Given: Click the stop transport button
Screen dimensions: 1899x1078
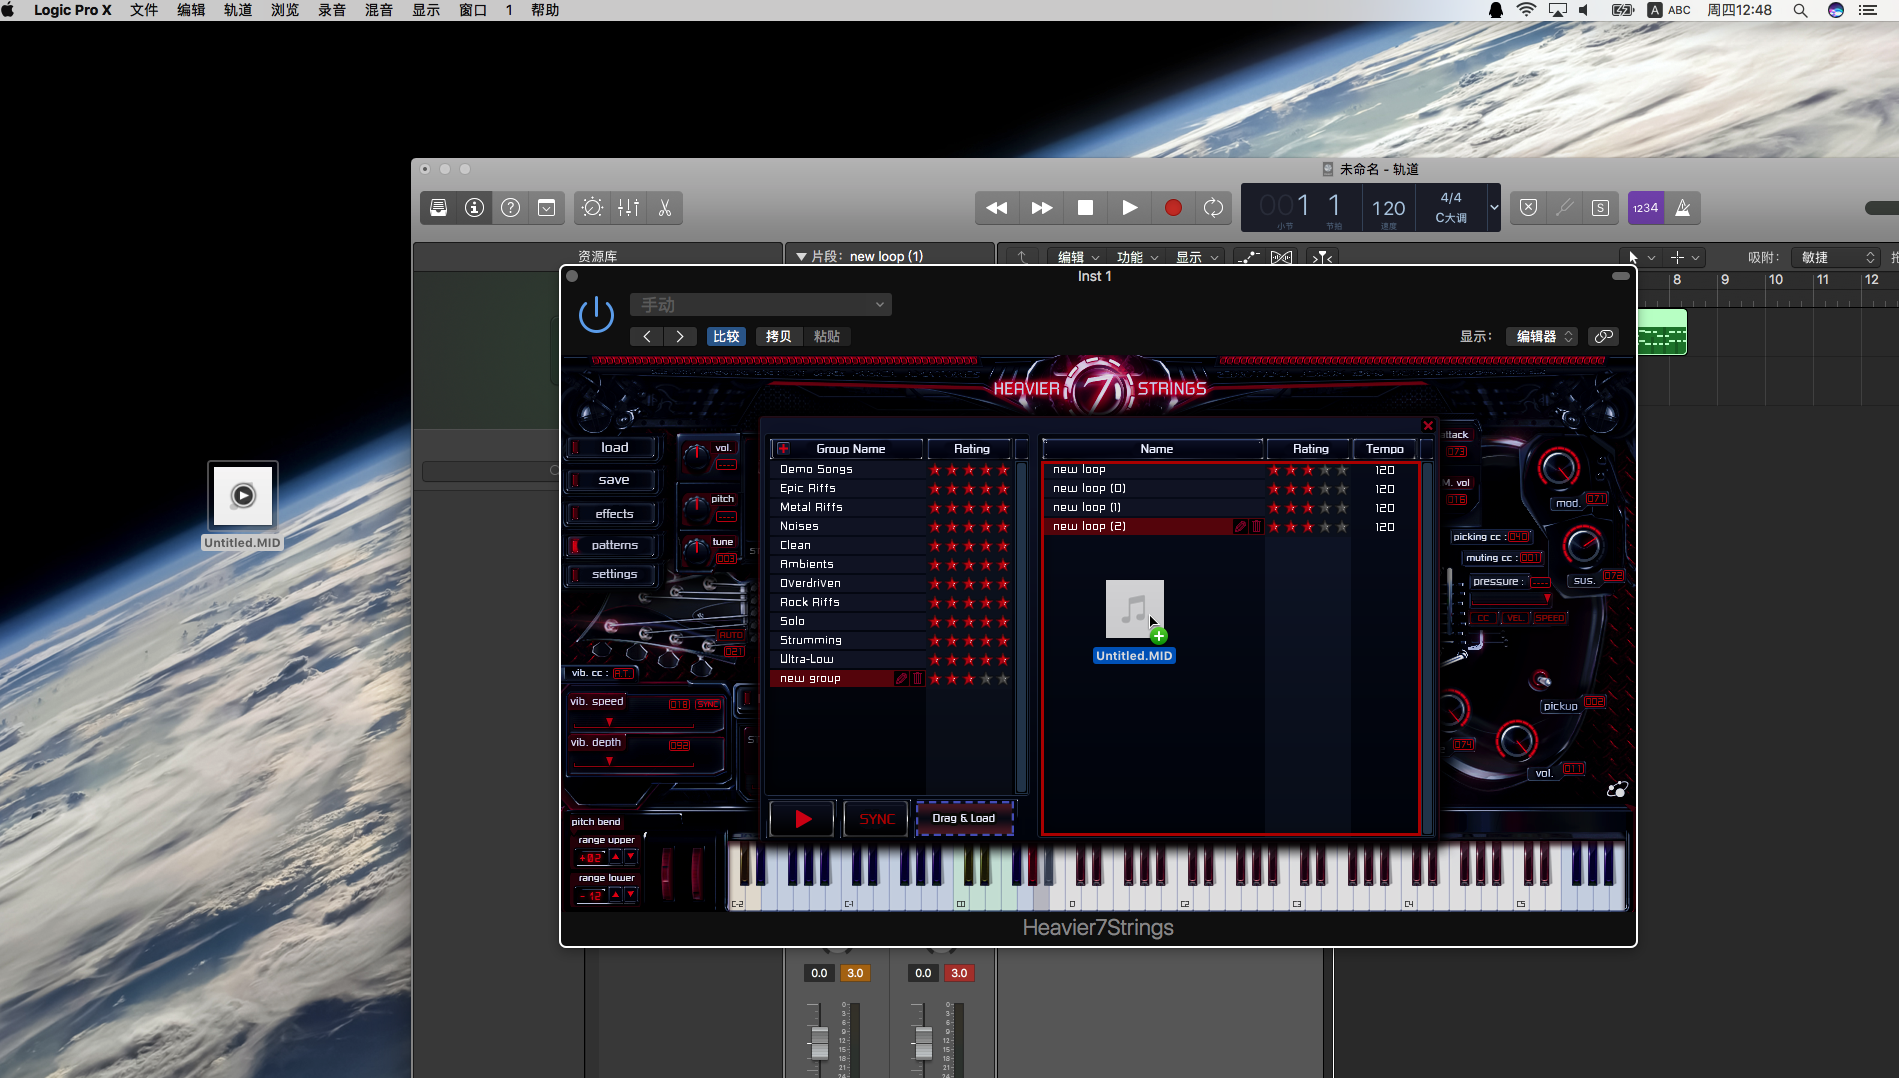Looking at the screenshot, I should [1085, 208].
